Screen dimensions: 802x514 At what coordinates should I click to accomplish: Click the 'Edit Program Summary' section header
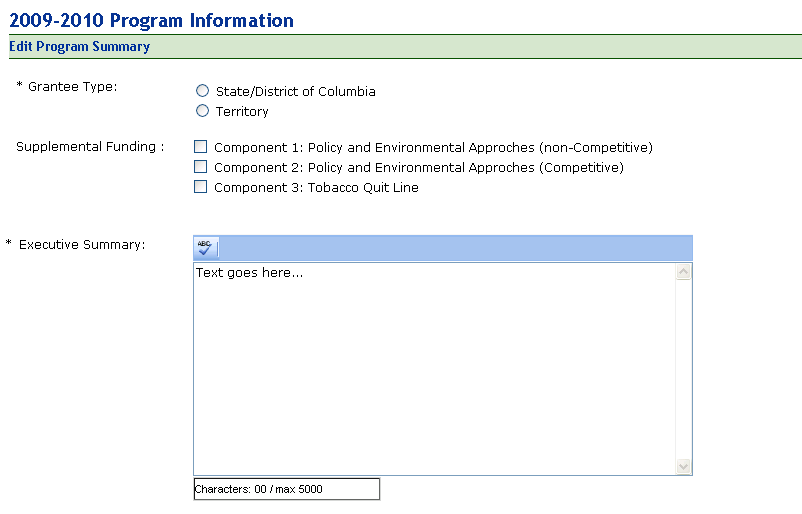(x=80, y=47)
